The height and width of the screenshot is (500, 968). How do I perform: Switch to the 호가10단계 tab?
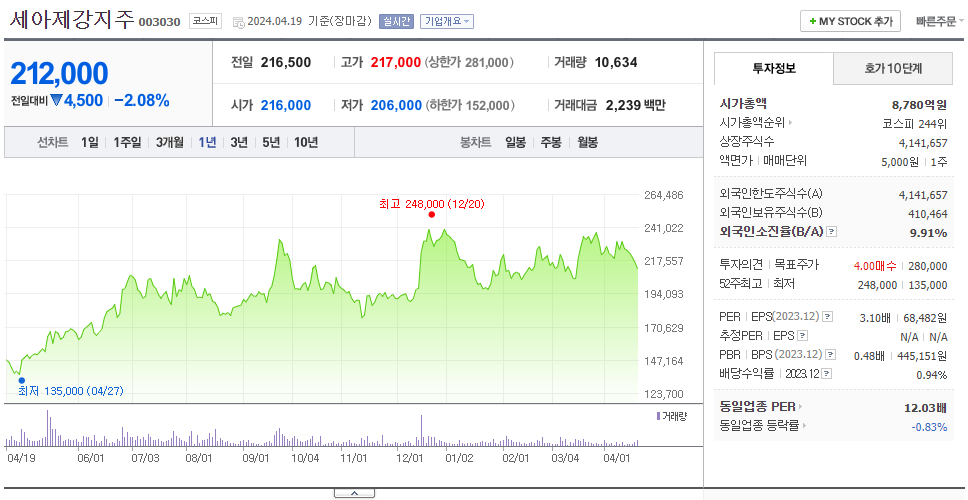[x=893, y=69]
